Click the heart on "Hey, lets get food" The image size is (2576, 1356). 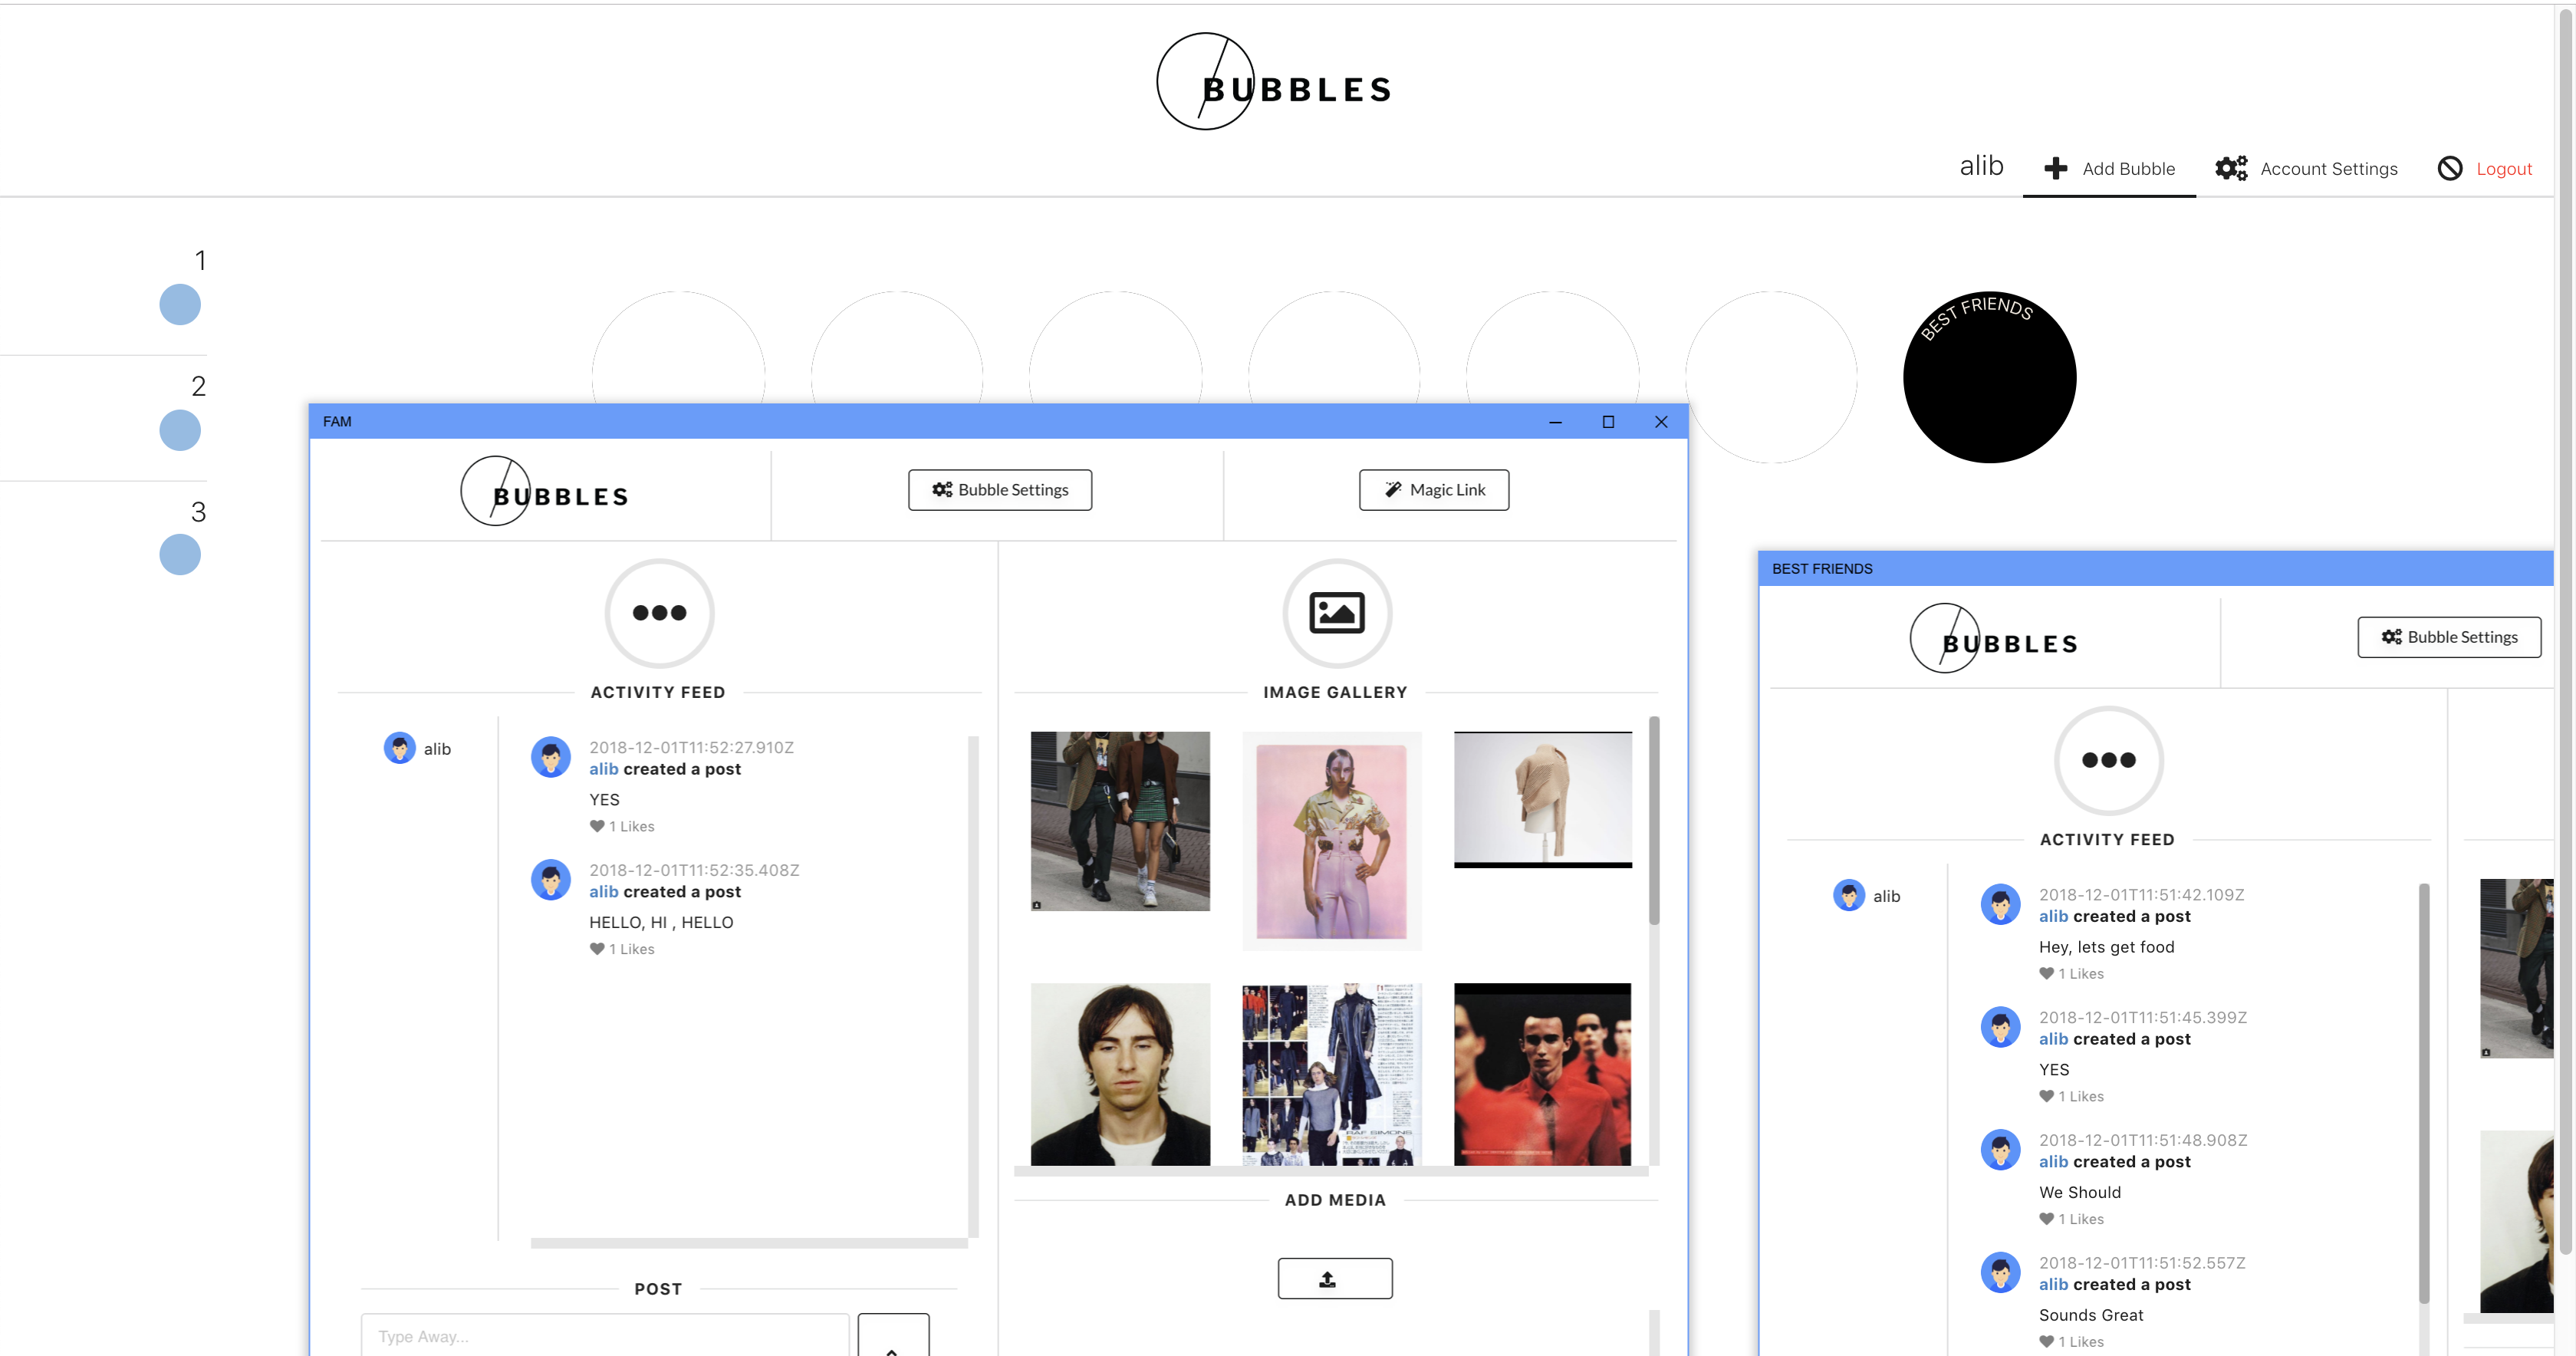click(2046, 973)
